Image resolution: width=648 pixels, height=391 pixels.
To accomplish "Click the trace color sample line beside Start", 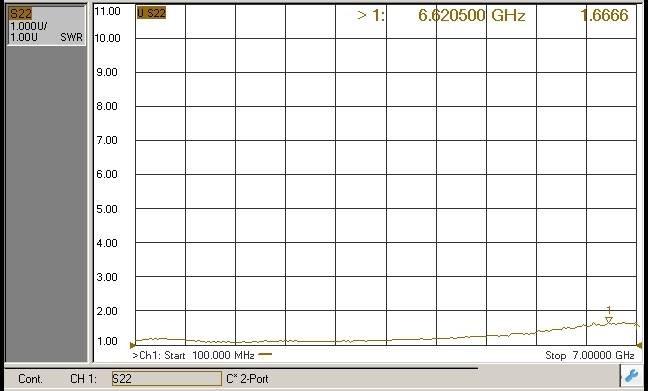I will click(265, 354).
